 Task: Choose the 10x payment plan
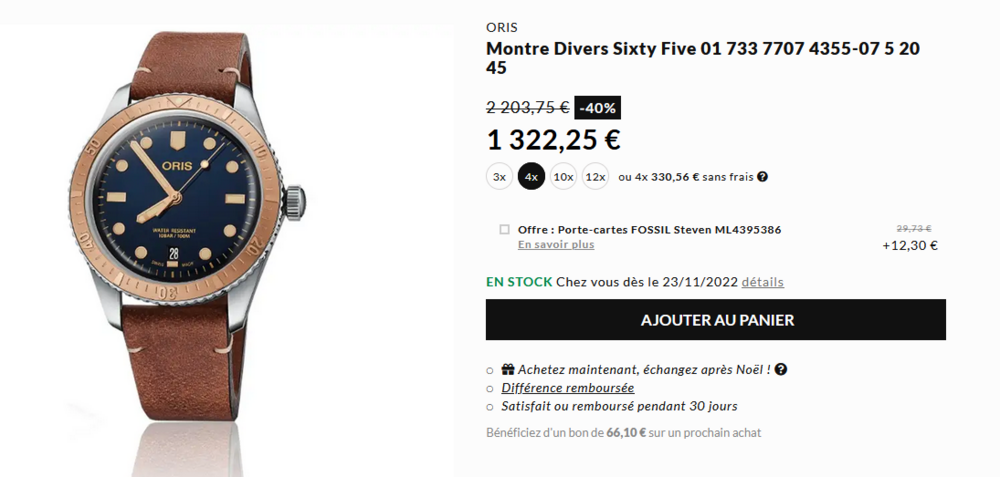pos(563,177)
